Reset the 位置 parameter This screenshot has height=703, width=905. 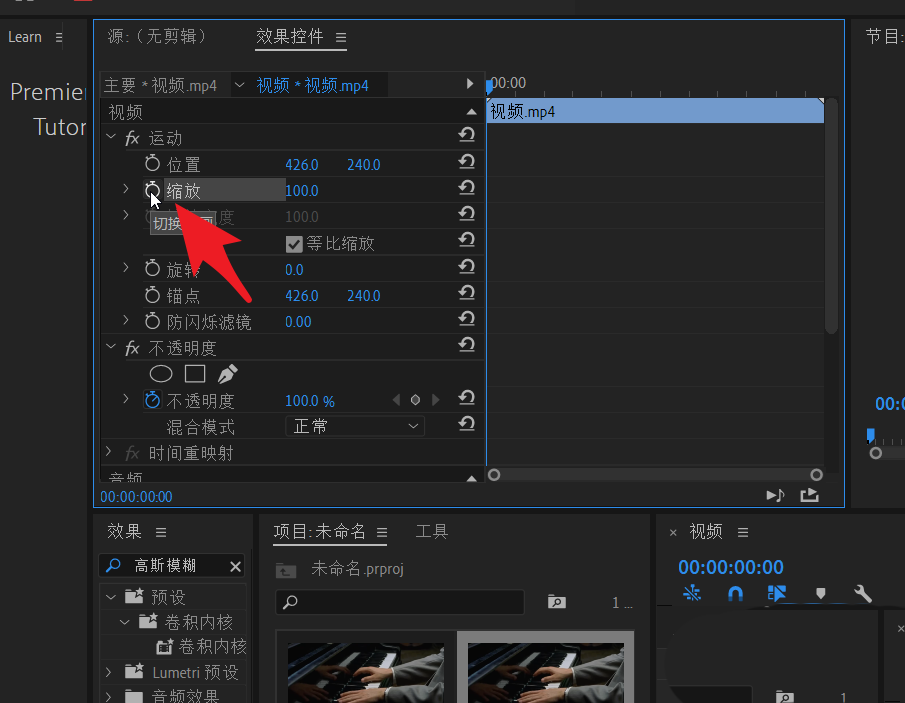pos(466,162)
